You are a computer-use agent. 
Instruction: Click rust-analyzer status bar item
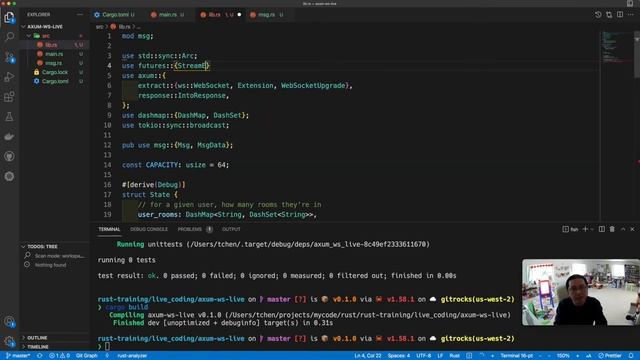click(x=132, y=356)
